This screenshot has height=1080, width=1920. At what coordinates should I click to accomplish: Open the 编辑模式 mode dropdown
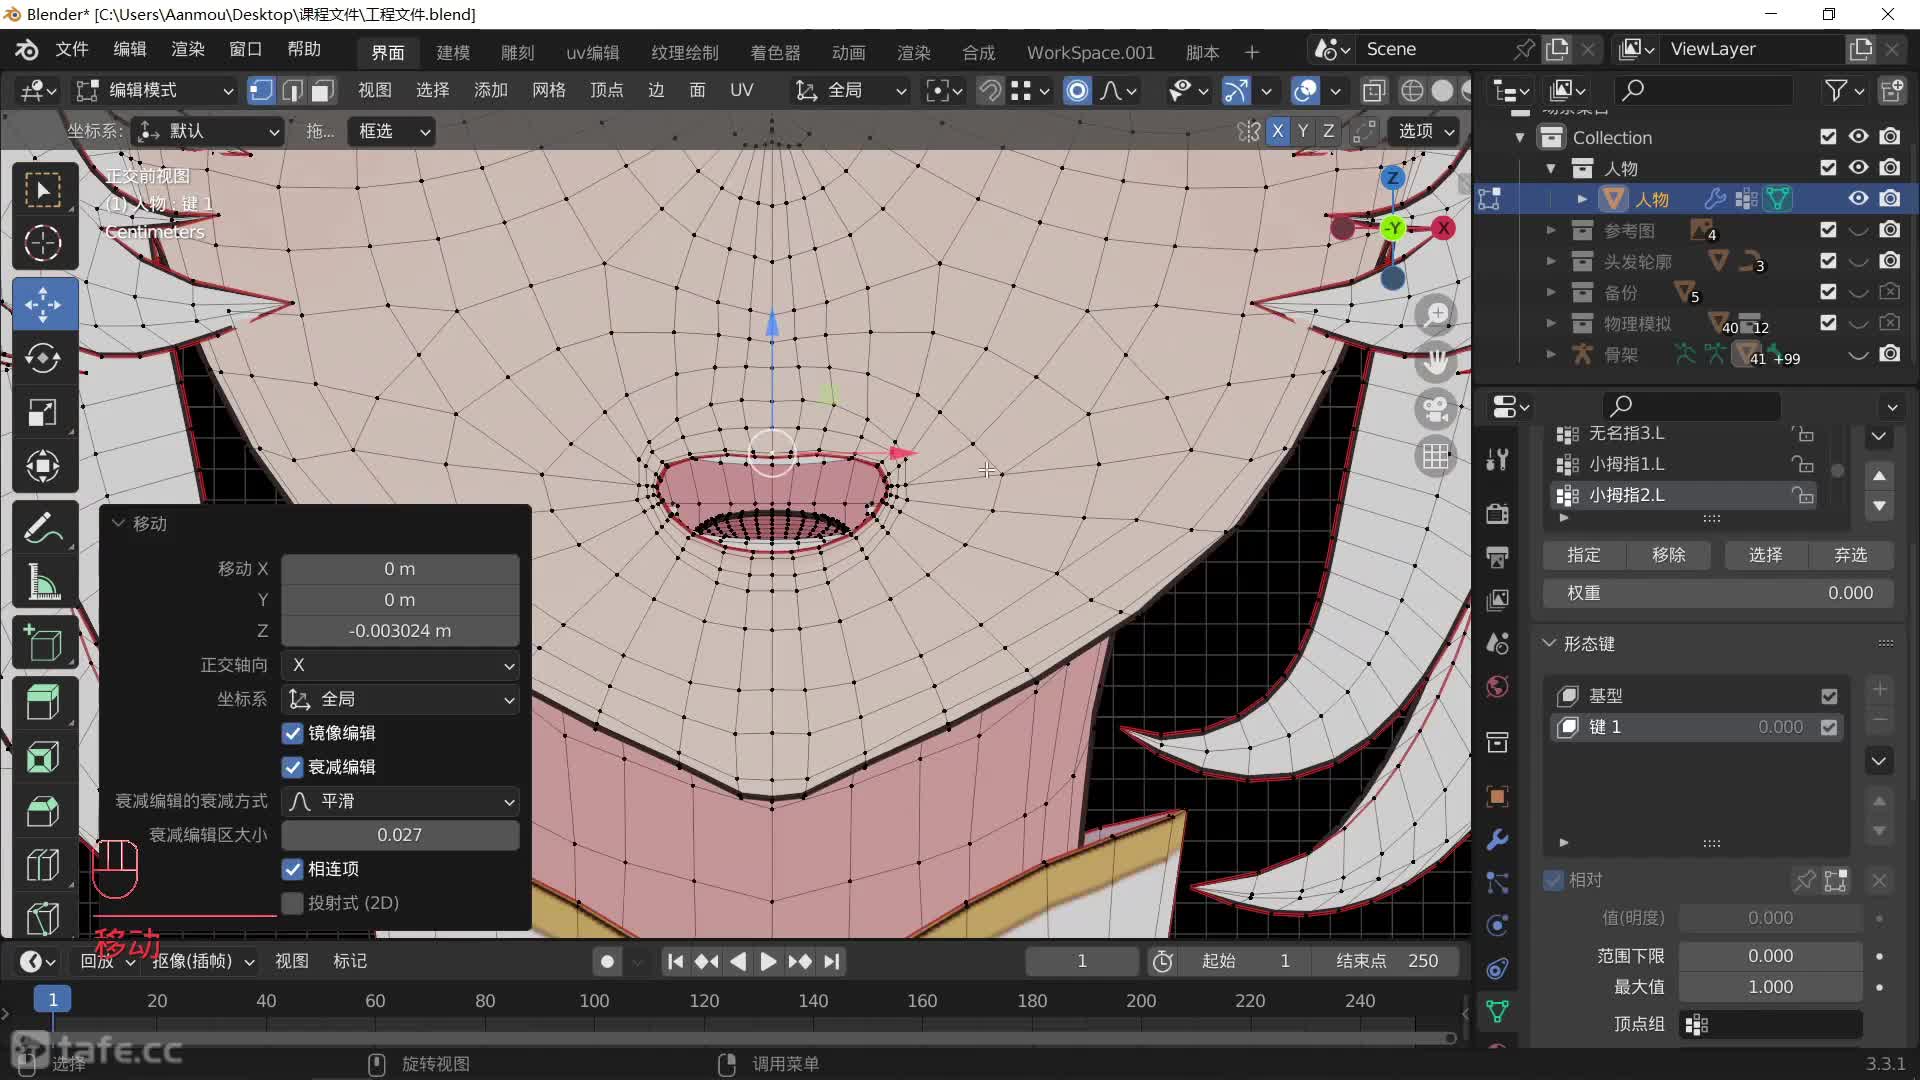[x=155, y=90]
